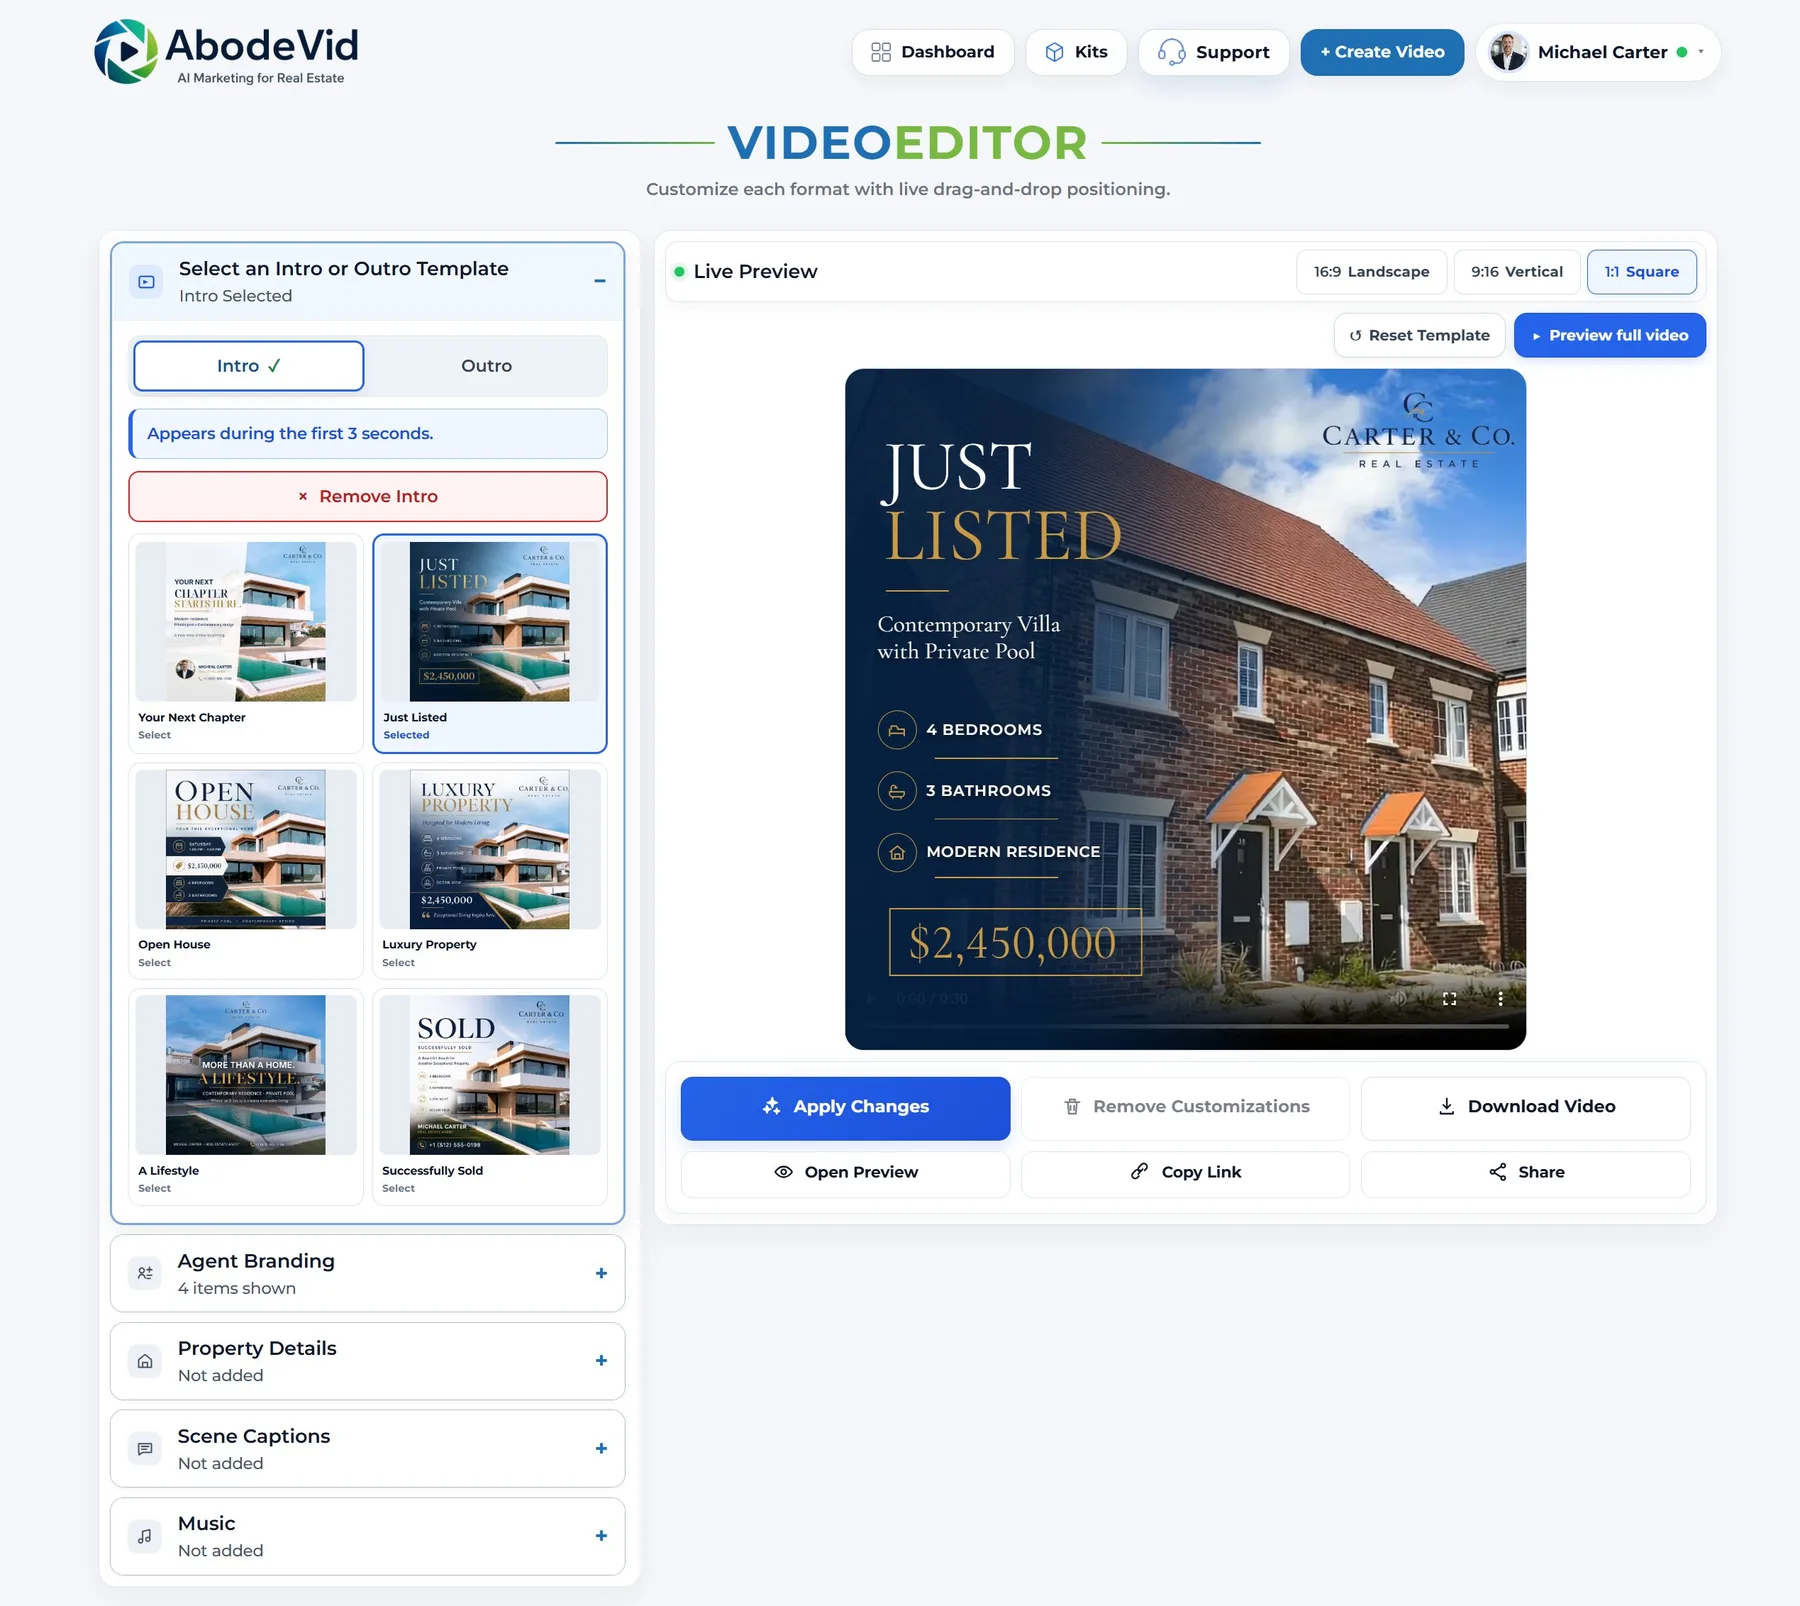Click the Music note section icon
This screenshot has width=1800, height=1606.
(145, 1536)
